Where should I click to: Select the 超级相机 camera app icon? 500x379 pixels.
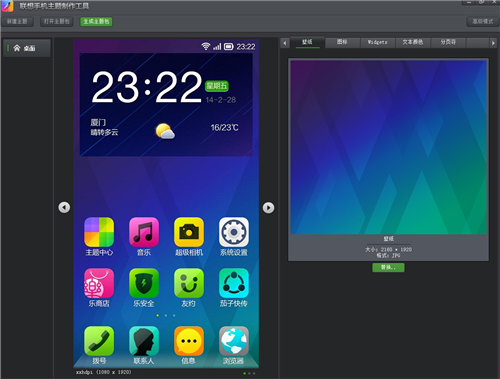tap(189, 232)
